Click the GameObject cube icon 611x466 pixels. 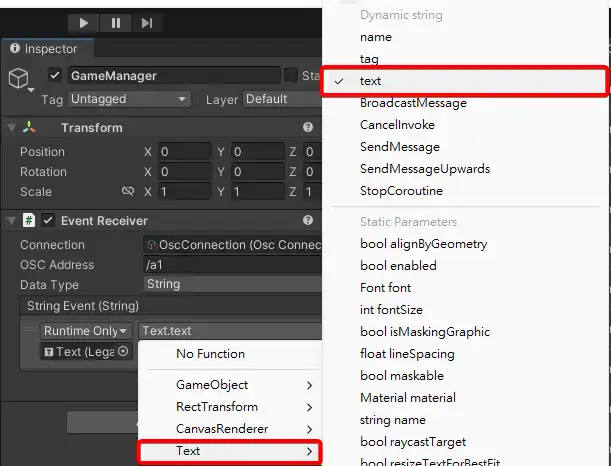click(20, 80)
